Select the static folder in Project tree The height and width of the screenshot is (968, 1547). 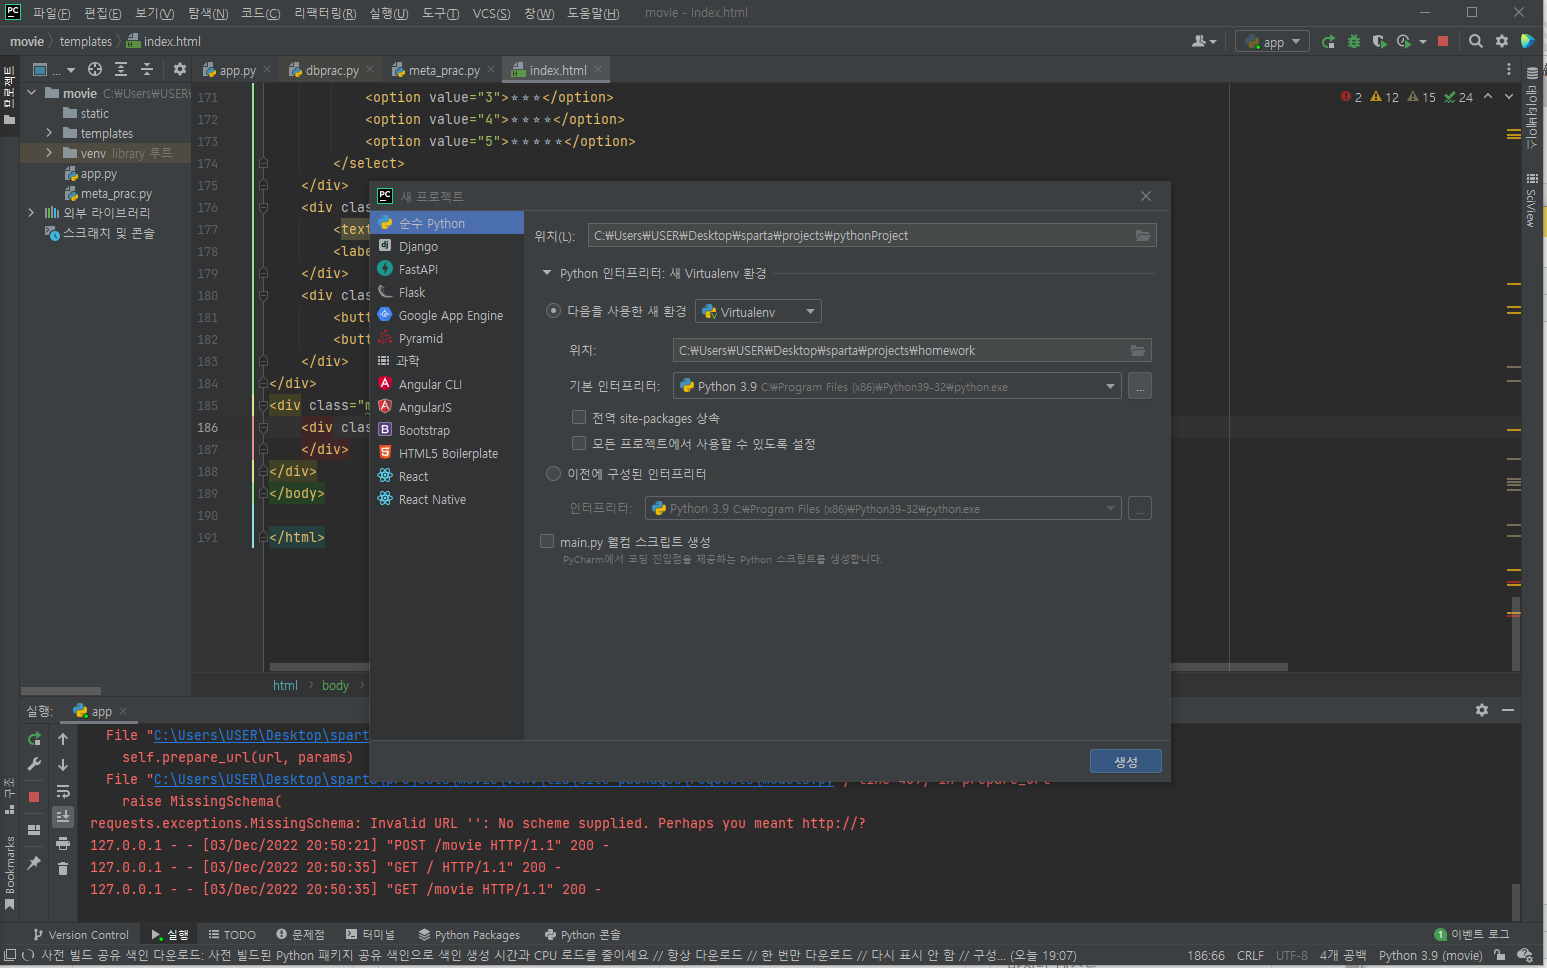(x=95, y=113)
